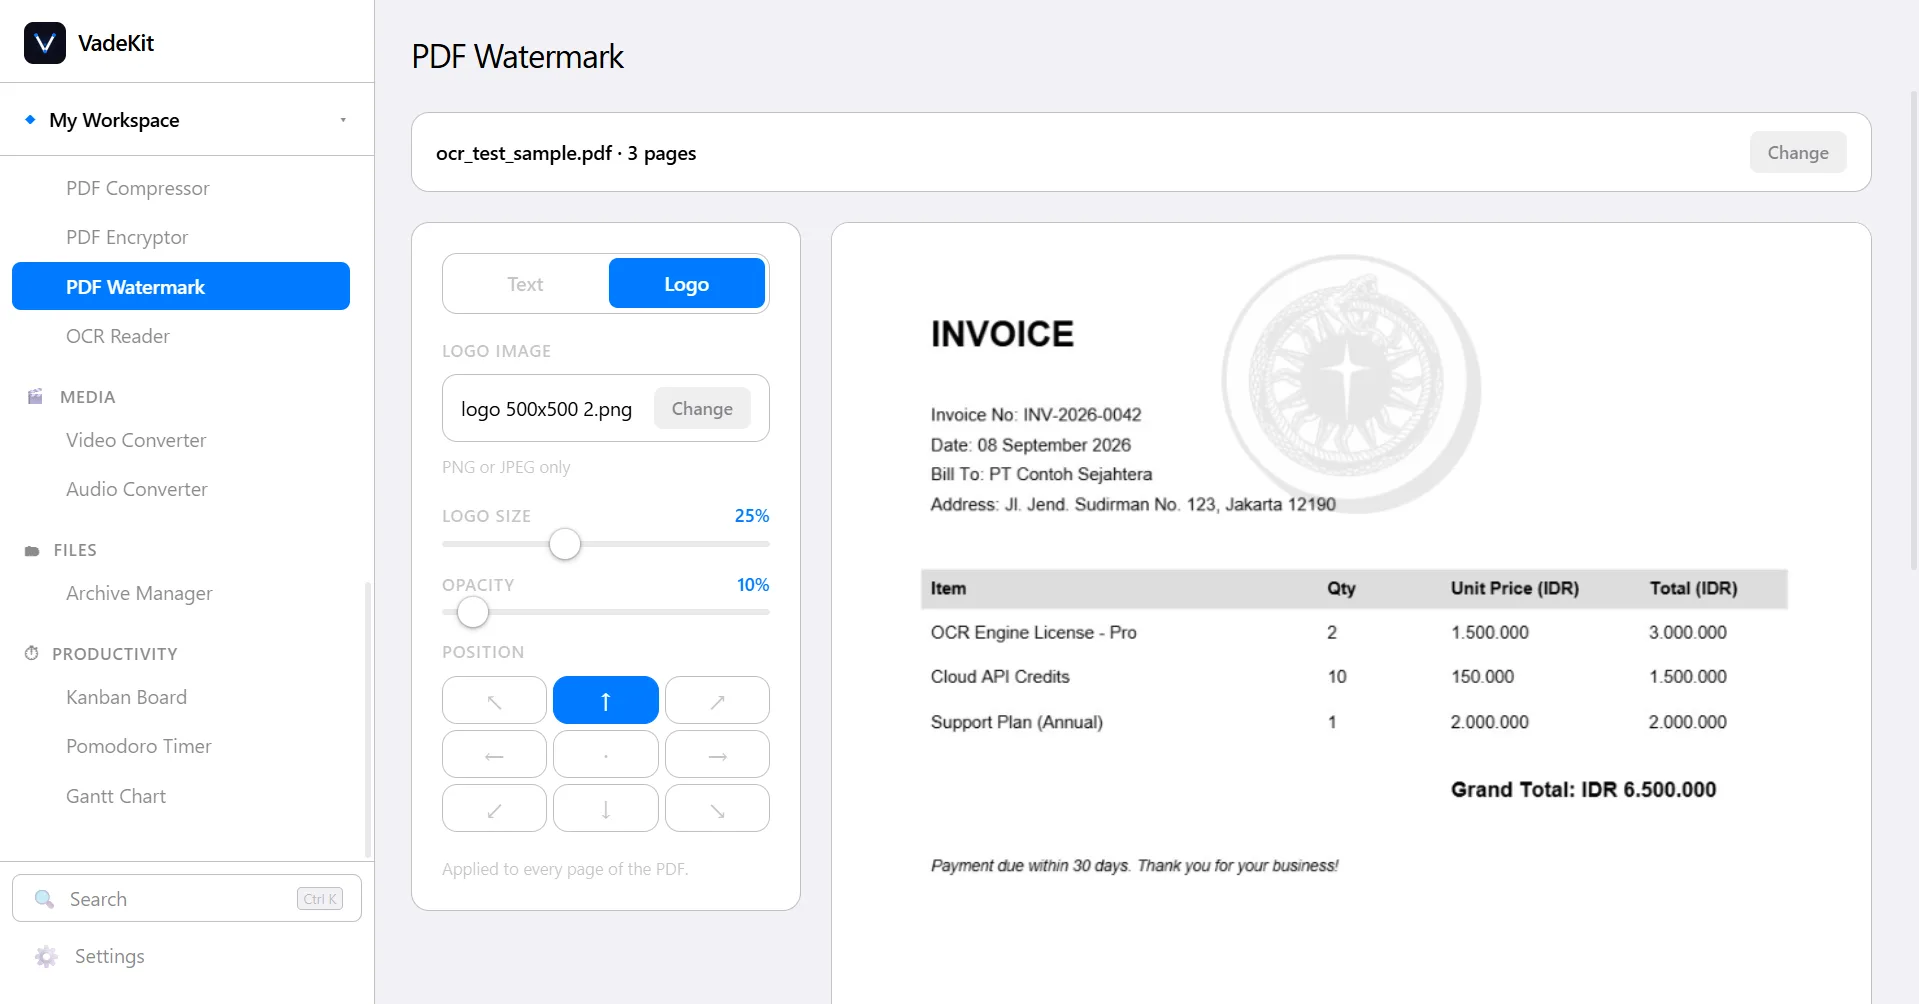Select top-center watermark position arrow
This screenshot has height=1004, width=1919.
pos(606,700)
